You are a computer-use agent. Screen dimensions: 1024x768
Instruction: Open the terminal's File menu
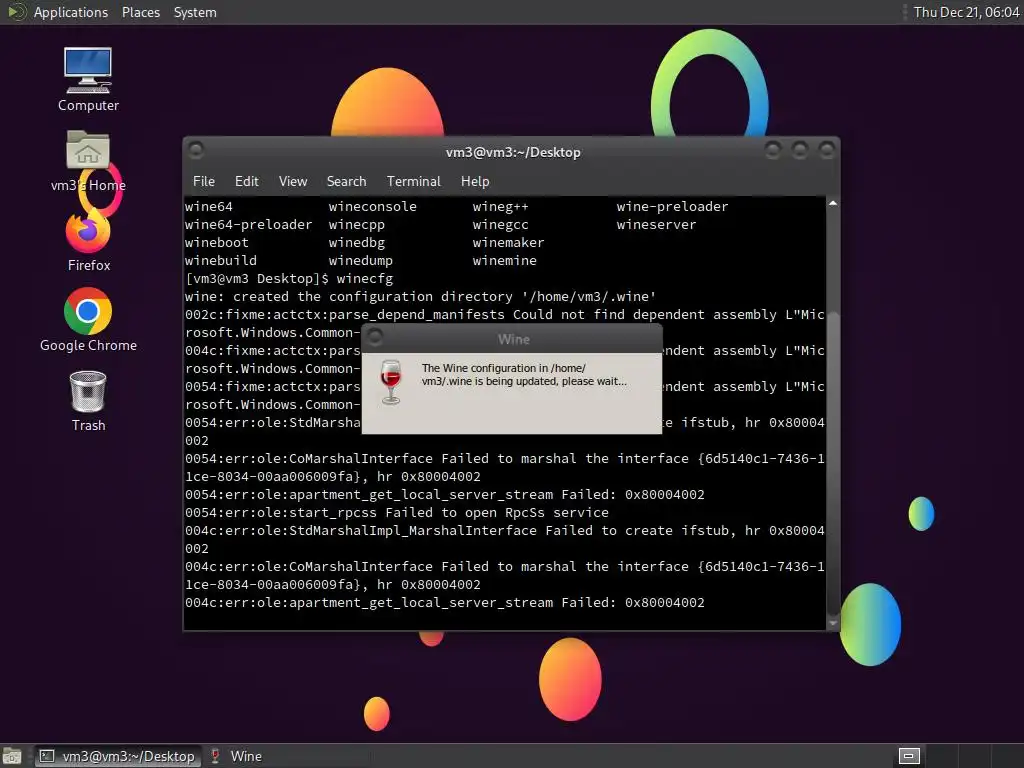tap(204, 181)
